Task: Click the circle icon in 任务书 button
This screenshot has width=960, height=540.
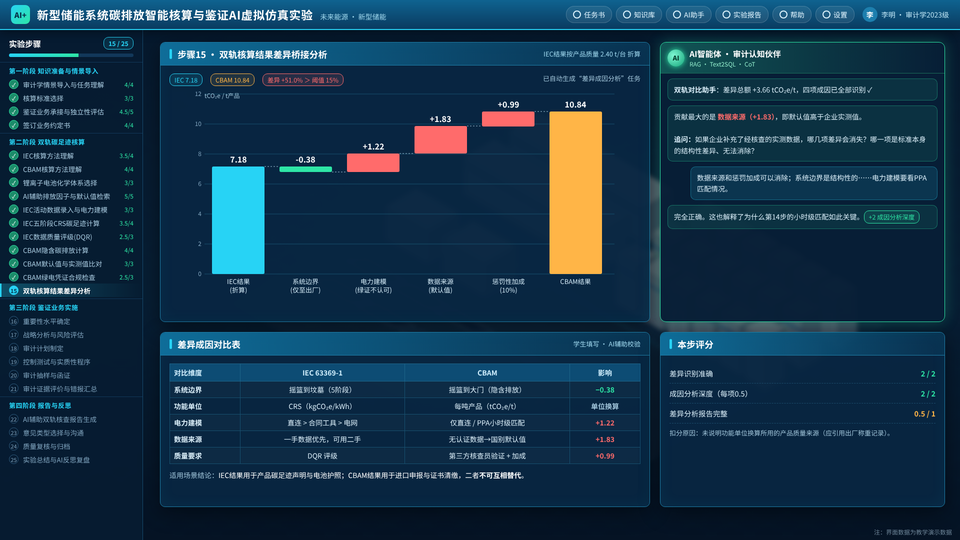Action: coord(577,15)
